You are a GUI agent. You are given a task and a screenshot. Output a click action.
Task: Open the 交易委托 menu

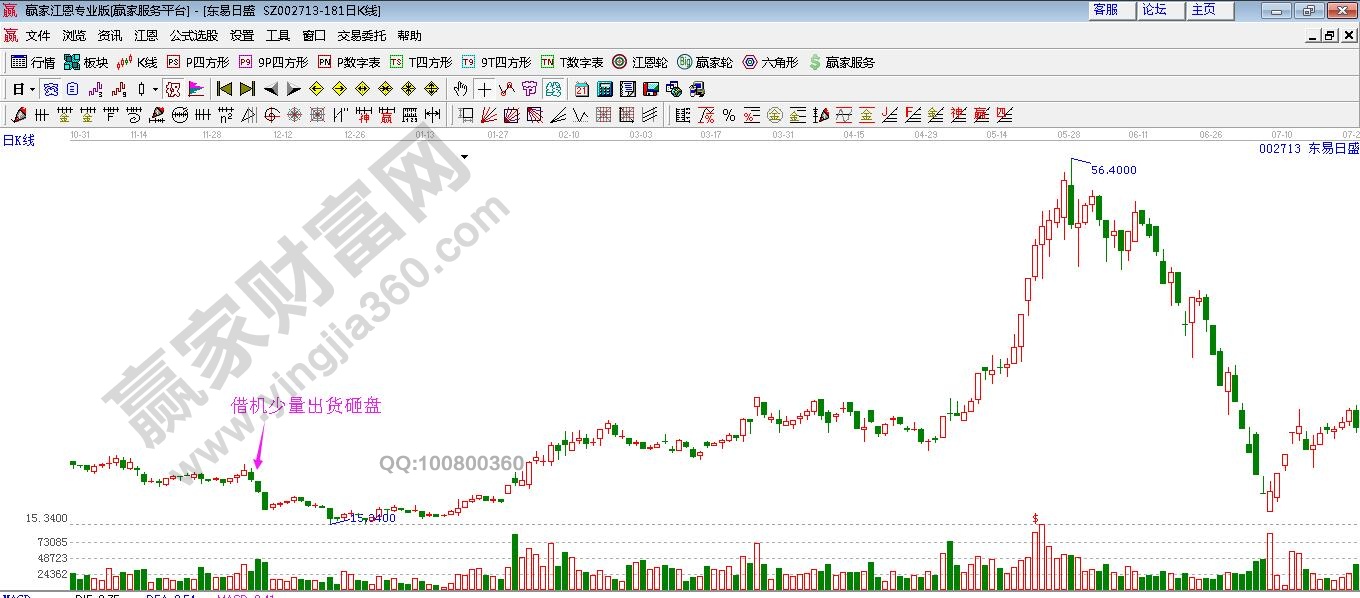pyautogui.click(x=361, y=35)
